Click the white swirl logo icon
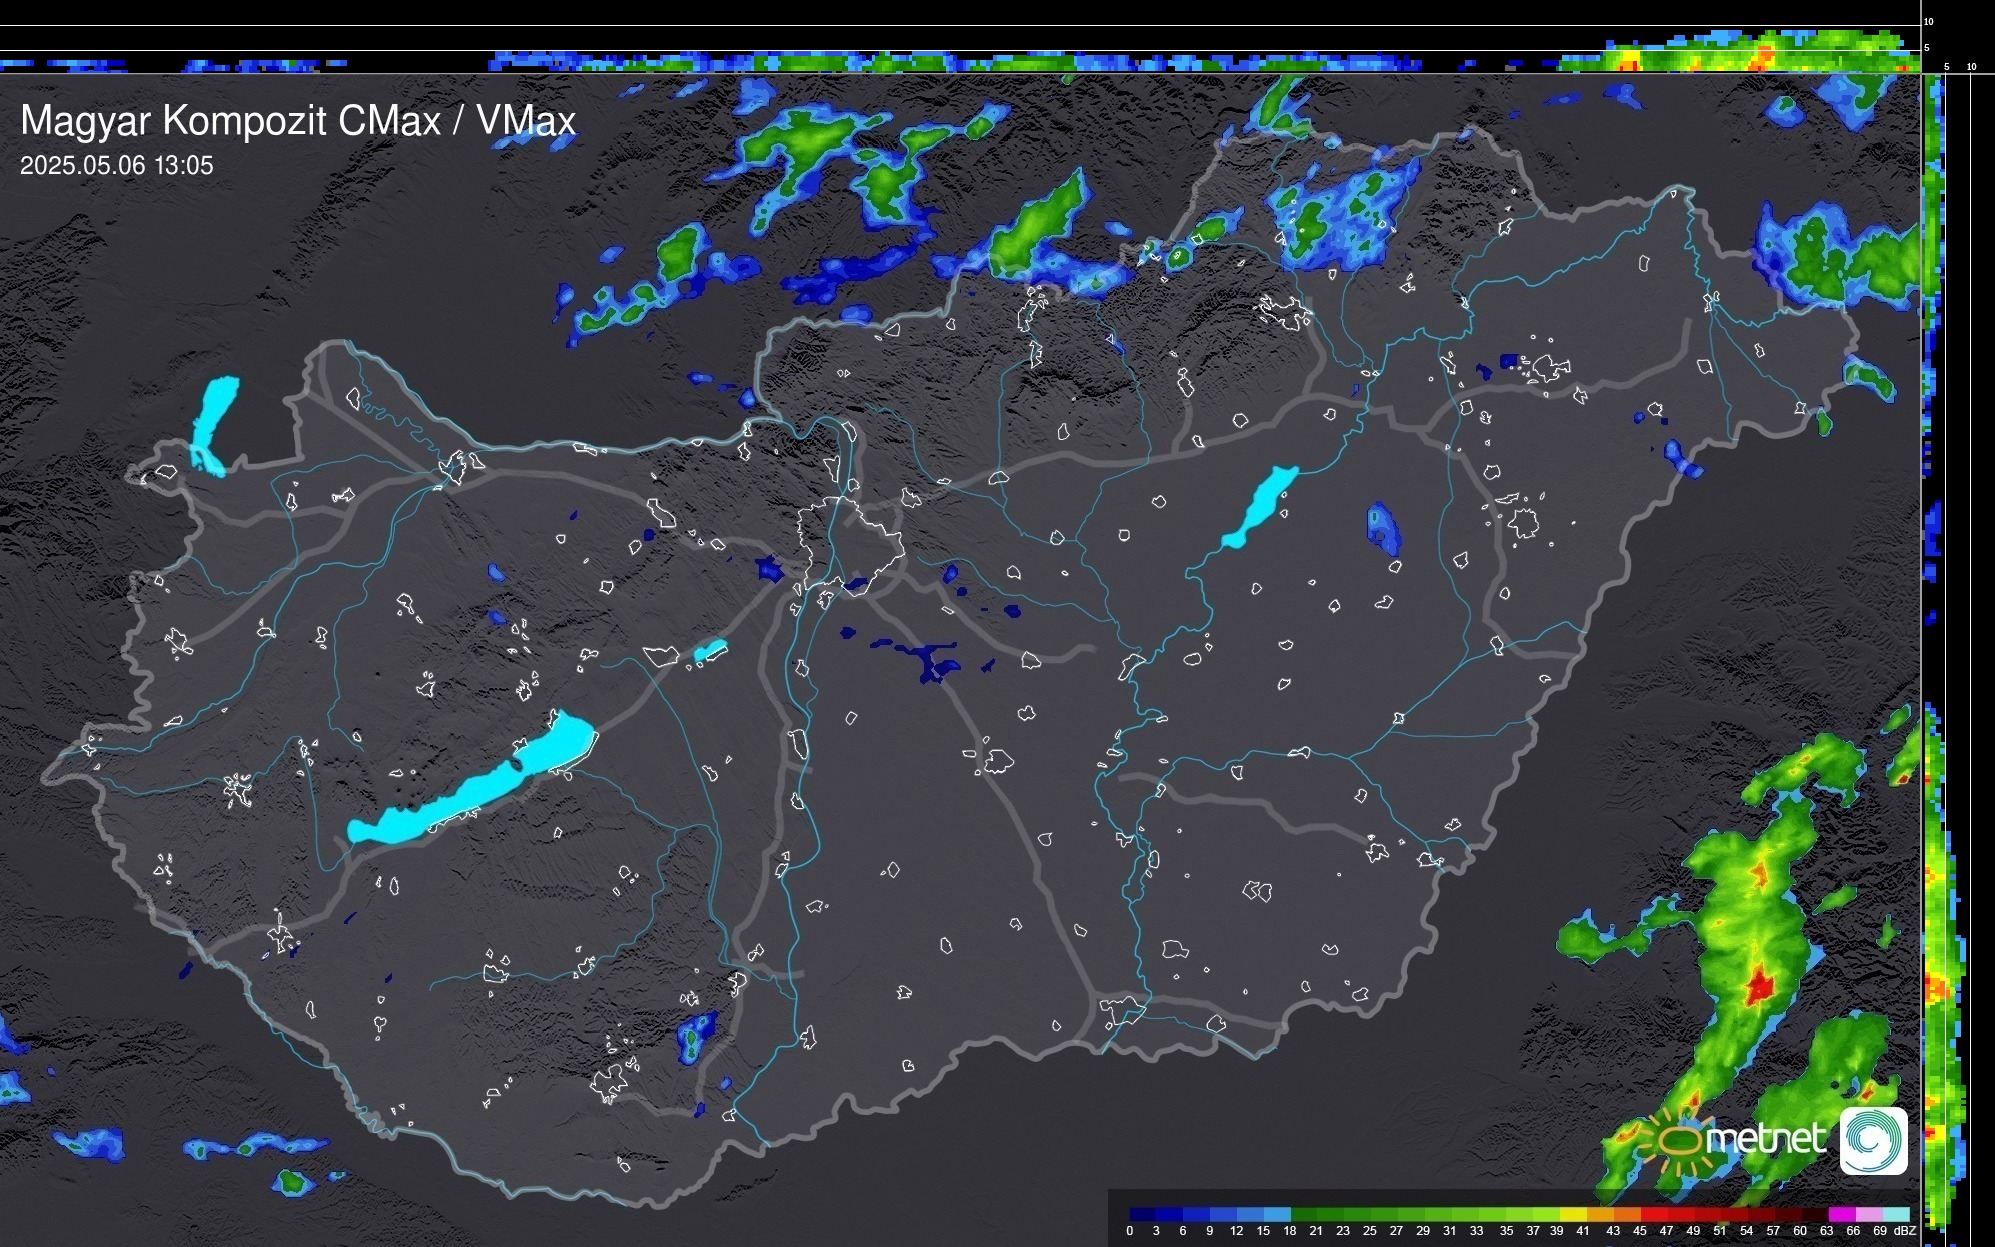 1873,1140
